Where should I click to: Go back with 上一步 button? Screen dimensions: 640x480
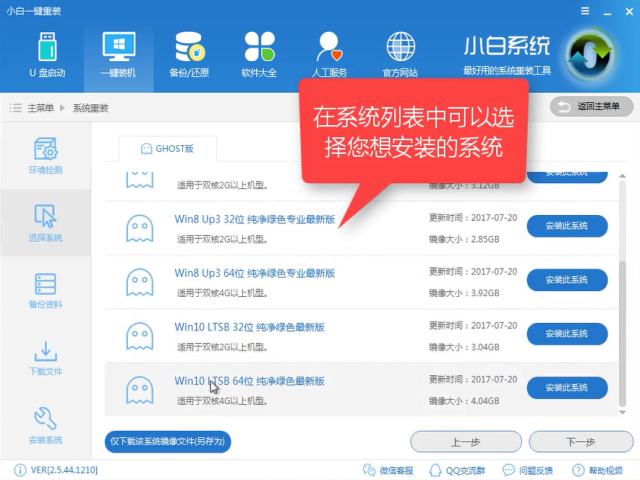click(x=466, y=441)
